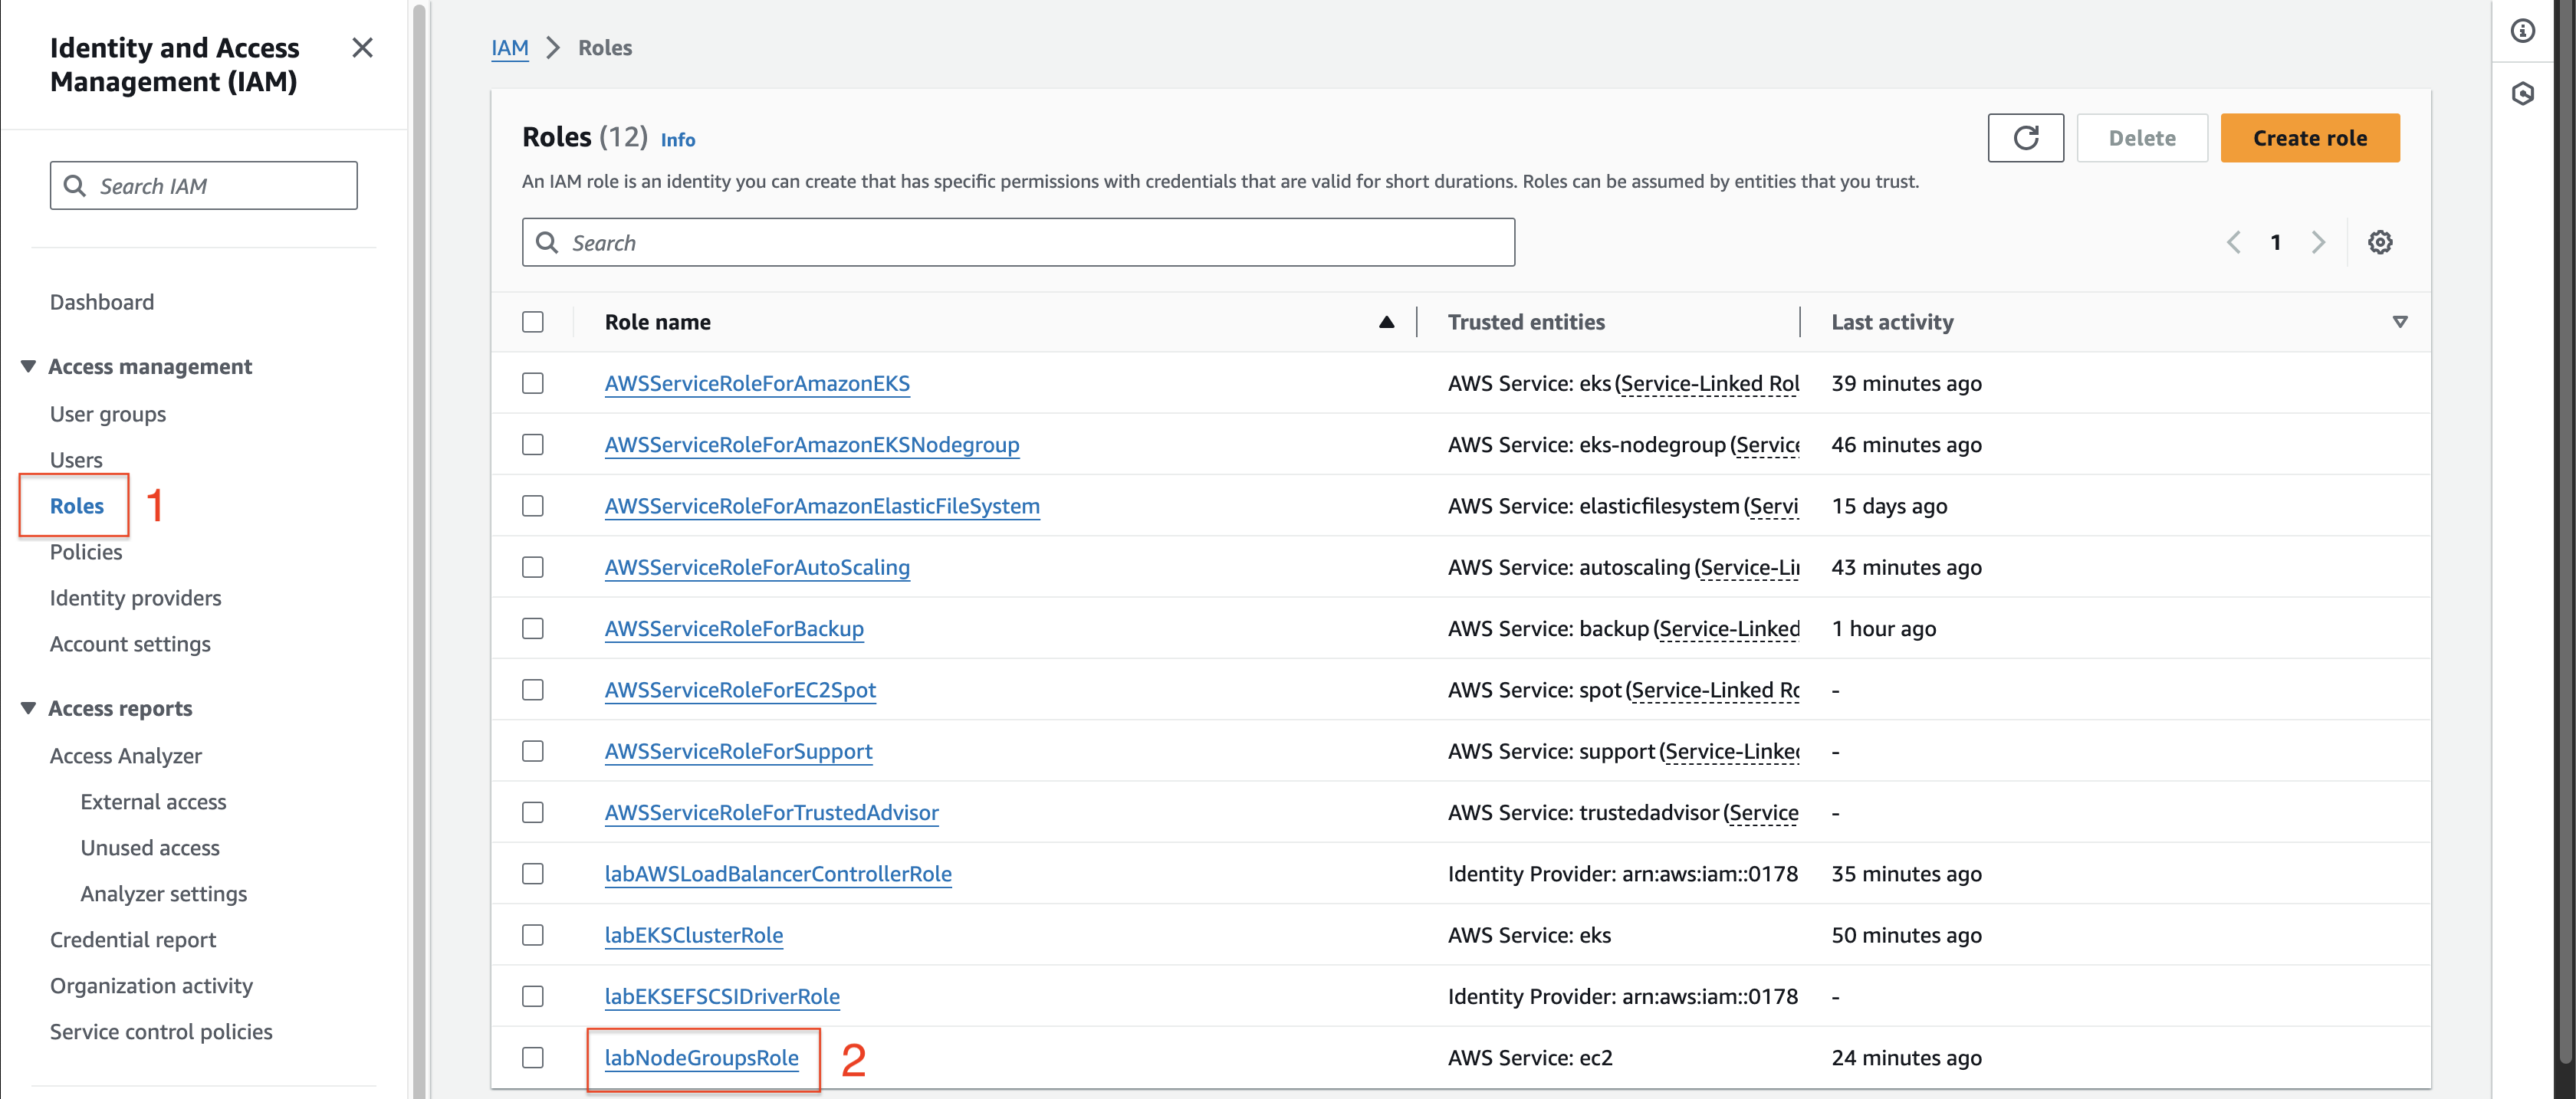Check AWSServiceRoleForTrustedAdvisor row checkbox
The height and width of the screenshot is (1099, 2576).
pyautogui.click(x=533, y=812)
